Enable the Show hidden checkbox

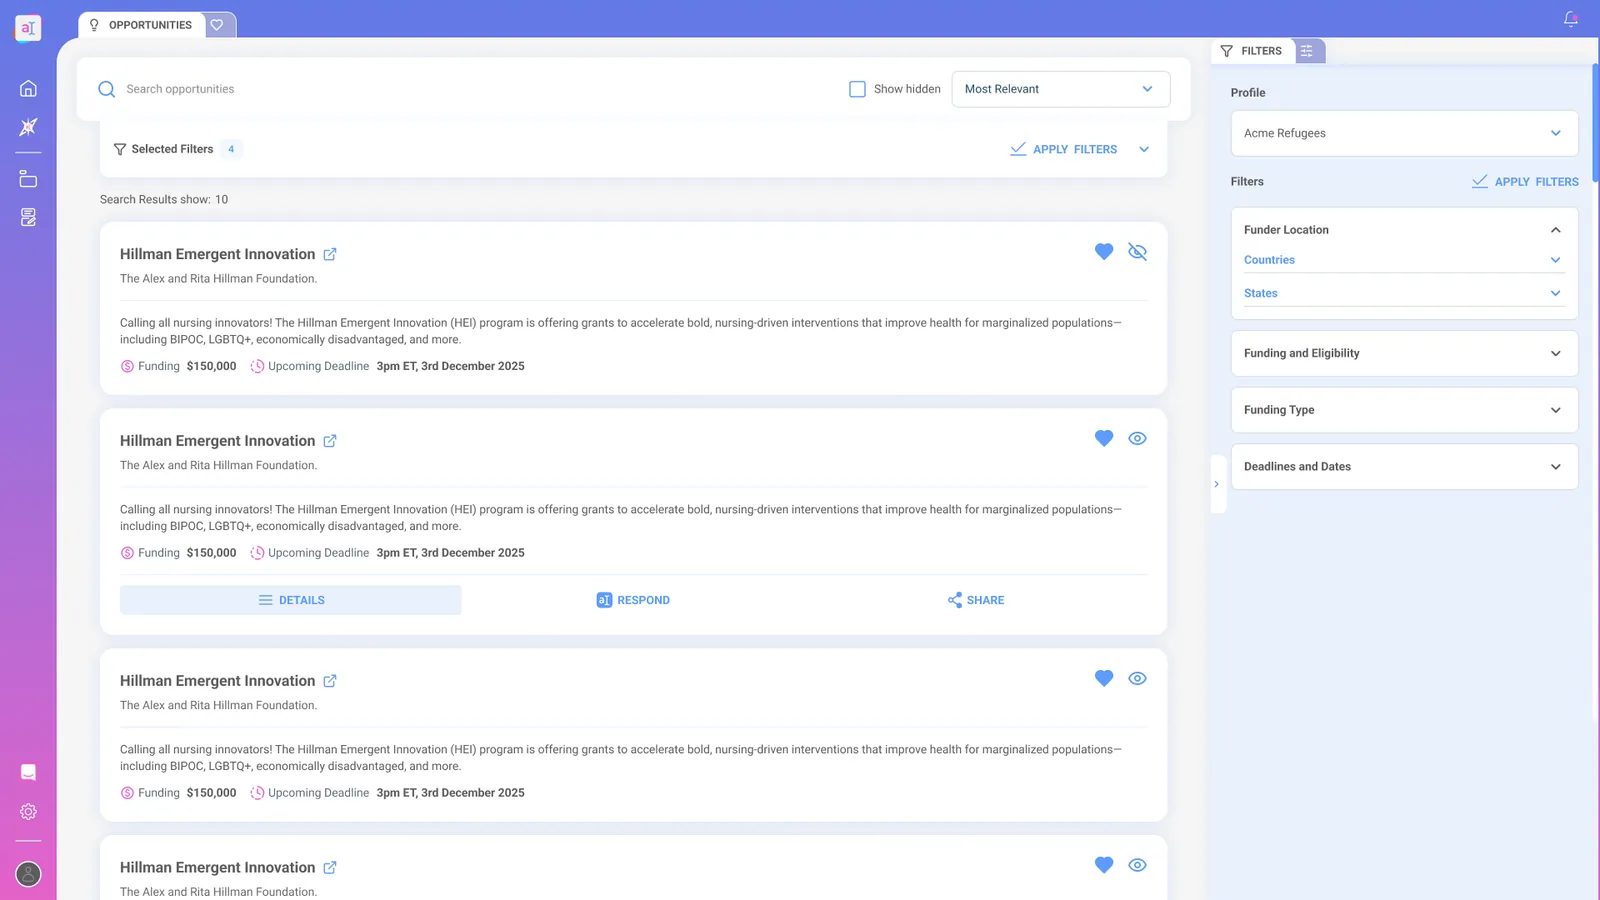coord(857,89)
